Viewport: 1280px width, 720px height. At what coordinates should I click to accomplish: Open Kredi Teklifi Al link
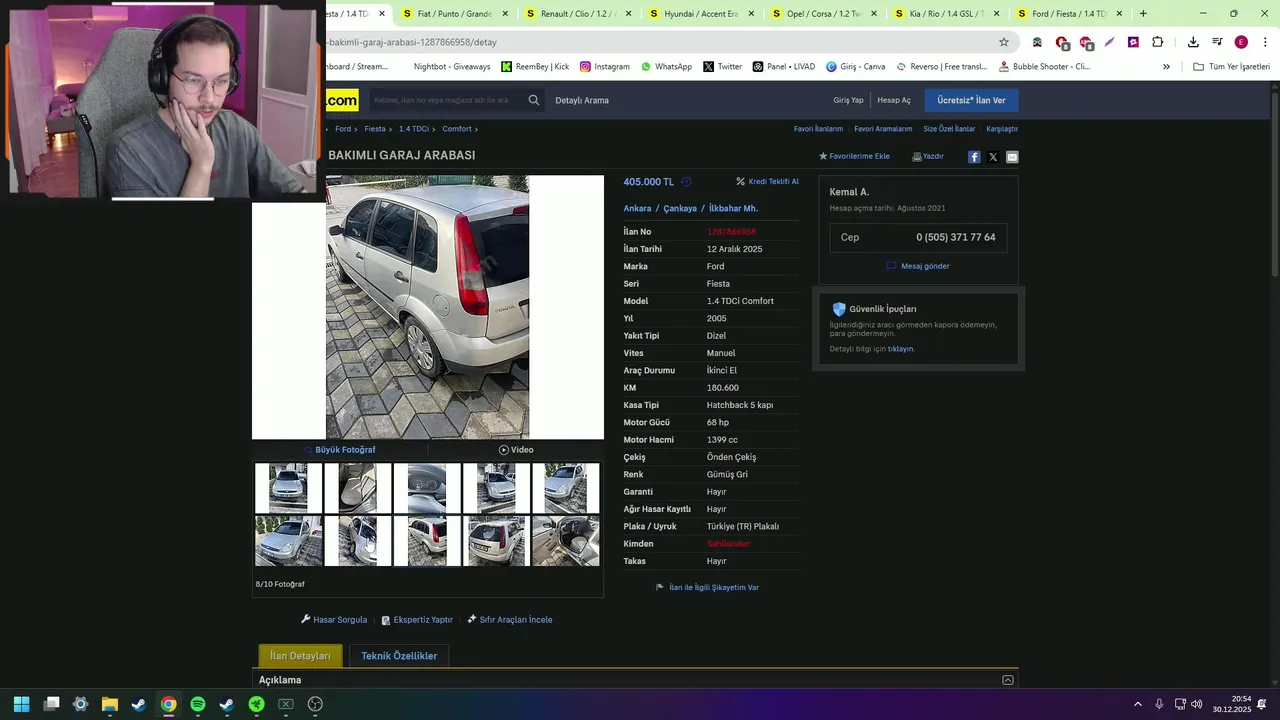click(768, 182)
